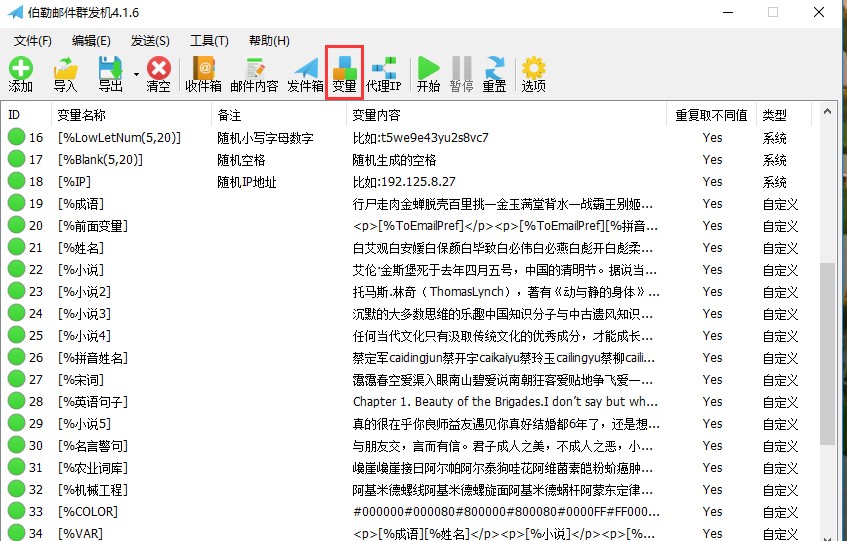Select the [%前面变量] variable row
The width and height of the screenshot is (847, 541).
(406, 226)
